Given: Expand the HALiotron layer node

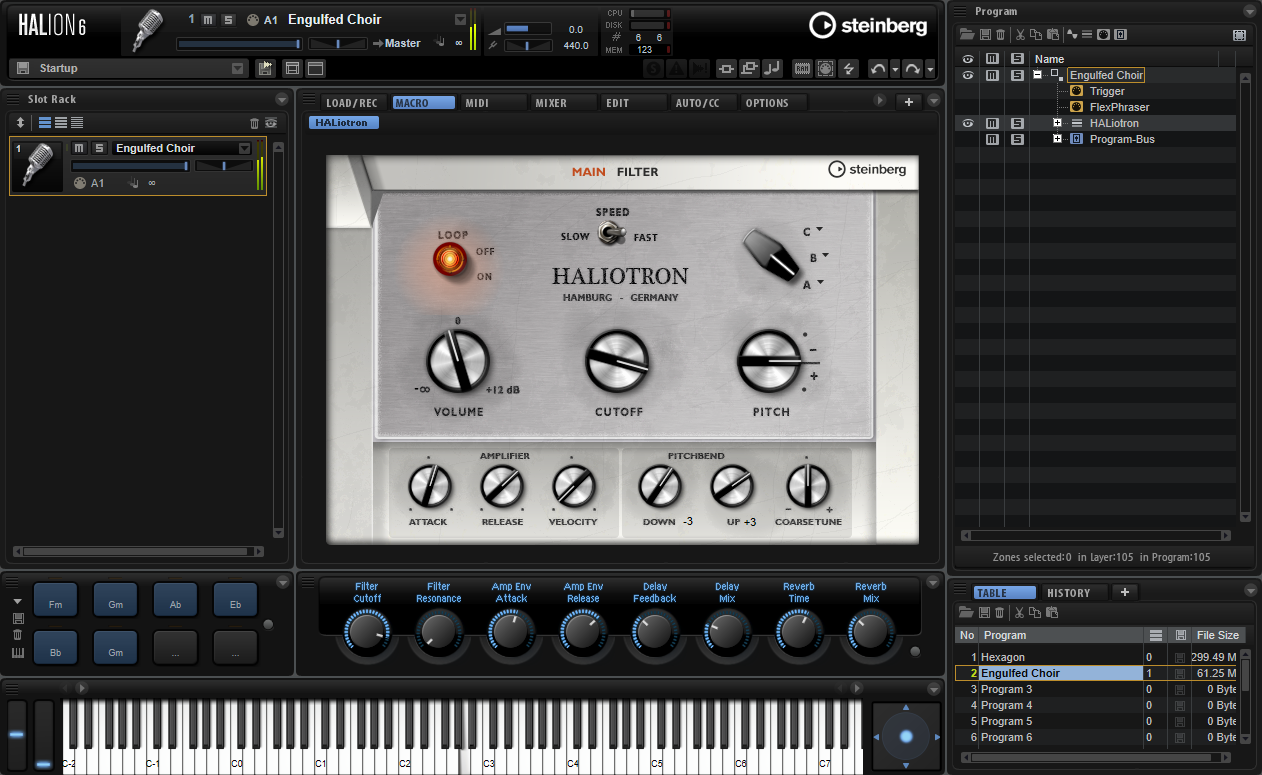Looking at the screenshot, I should (x=1057, y=123).
